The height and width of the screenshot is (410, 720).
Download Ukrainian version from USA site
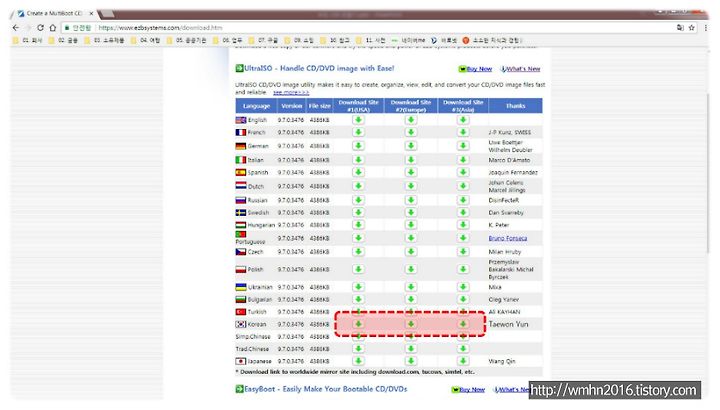coord(358,287)
